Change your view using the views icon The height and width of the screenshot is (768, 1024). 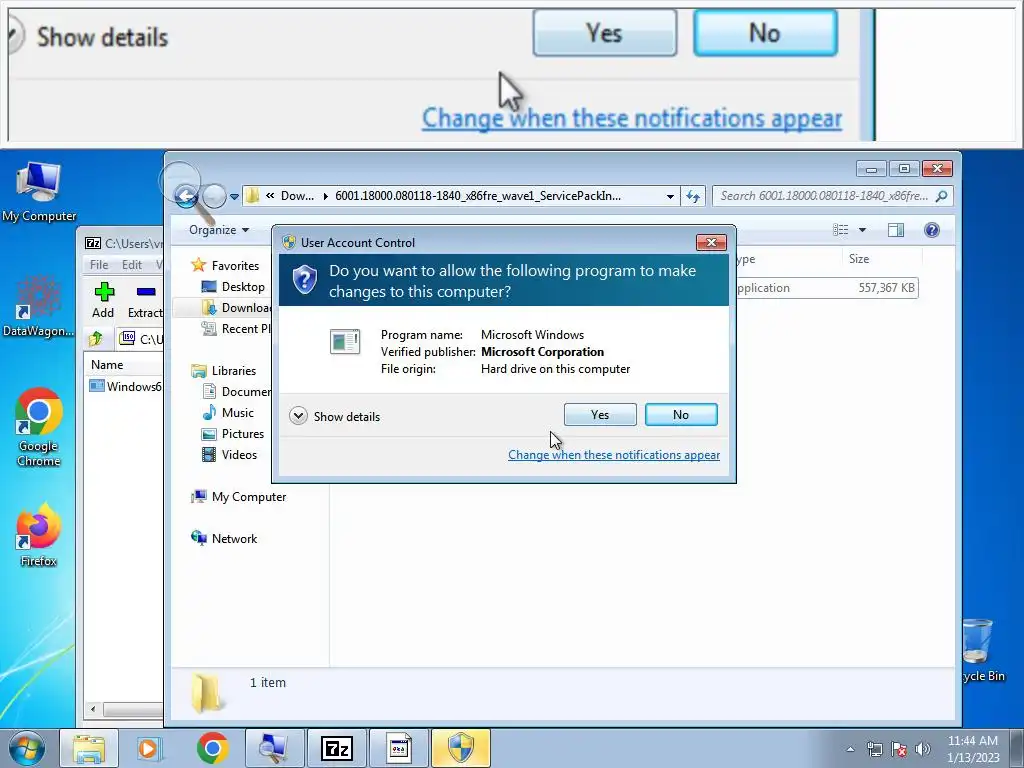pyautogui.click(x=840, y=230)
